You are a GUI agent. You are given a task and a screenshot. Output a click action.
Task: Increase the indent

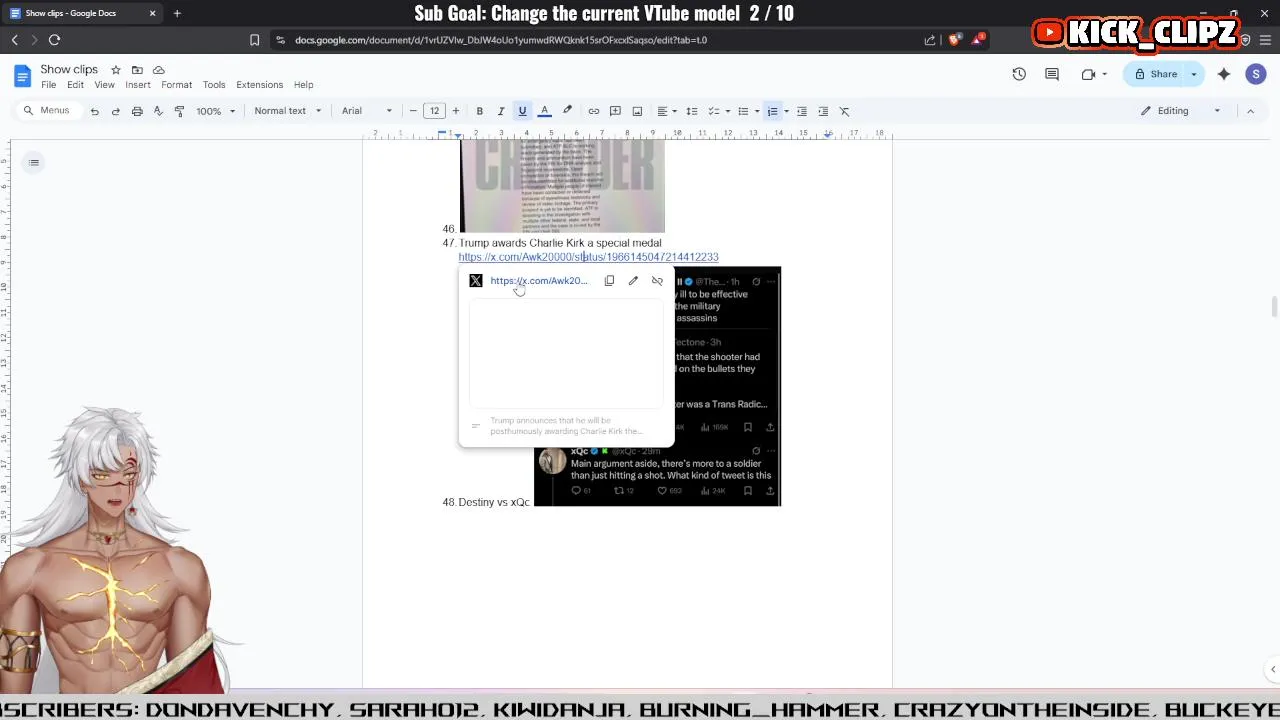[823, 111]
